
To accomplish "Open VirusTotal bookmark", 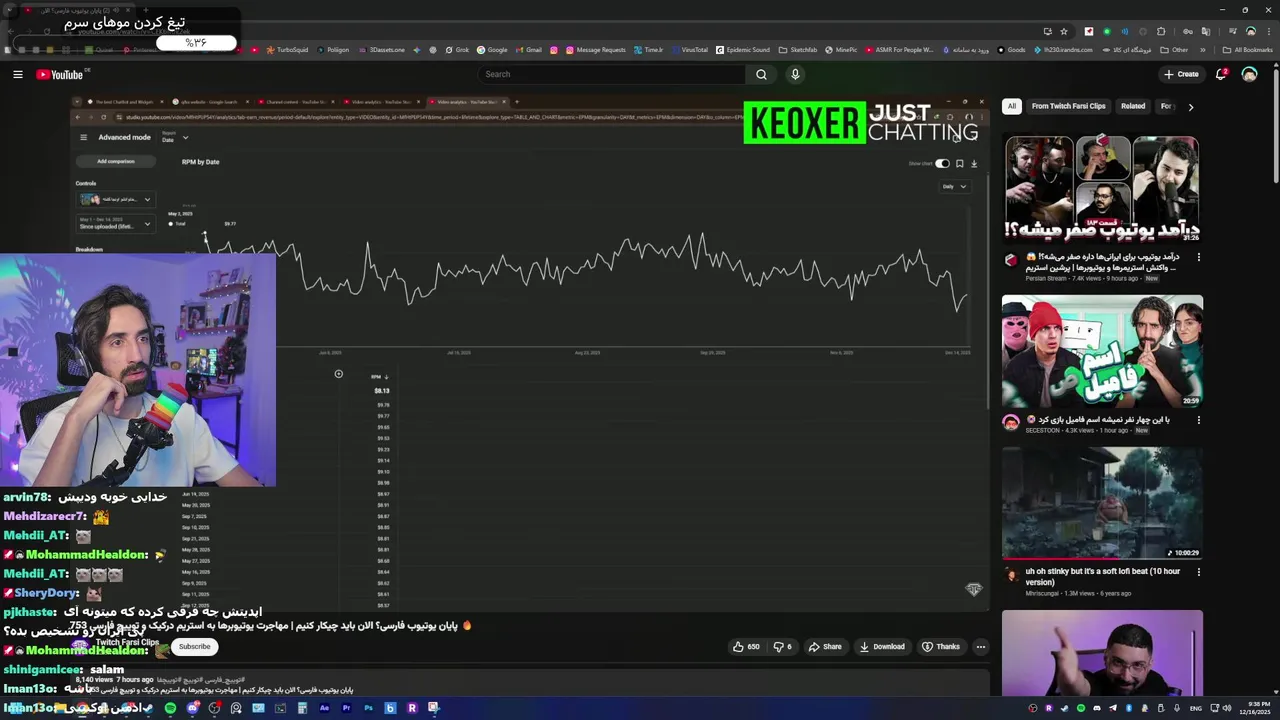I will (689, 50).
